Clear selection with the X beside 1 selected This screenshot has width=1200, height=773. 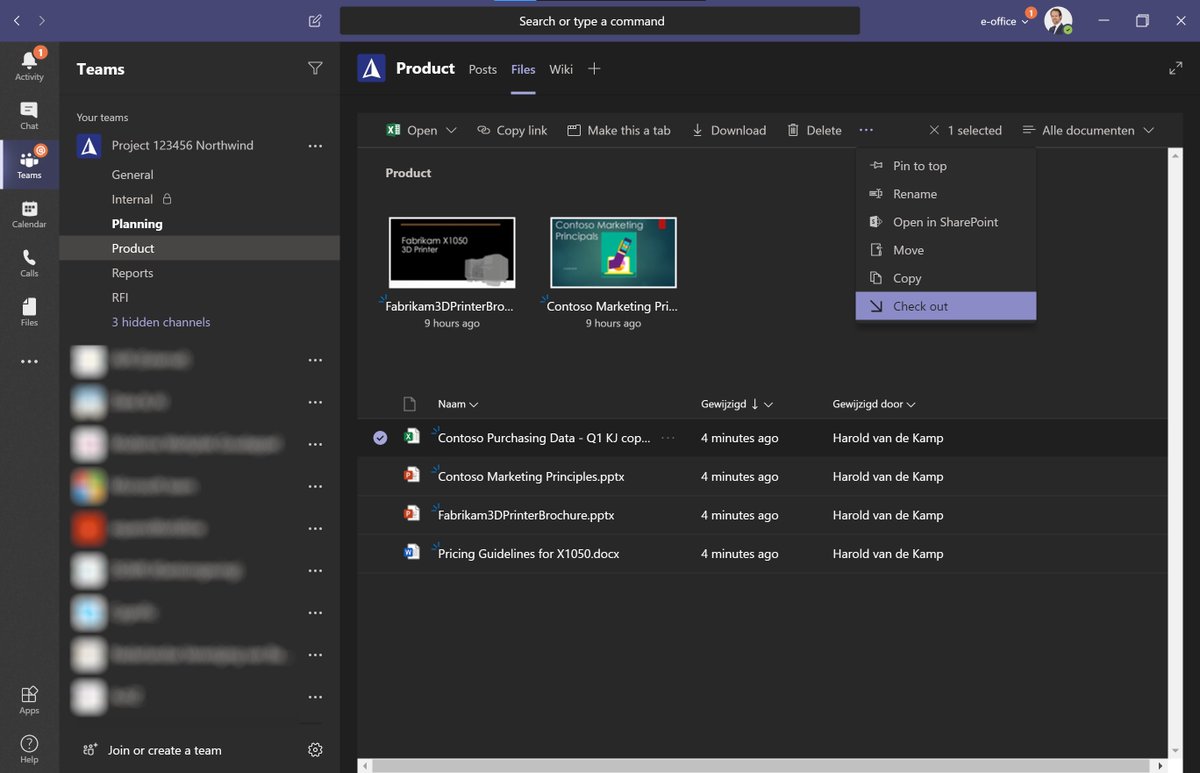934,130
